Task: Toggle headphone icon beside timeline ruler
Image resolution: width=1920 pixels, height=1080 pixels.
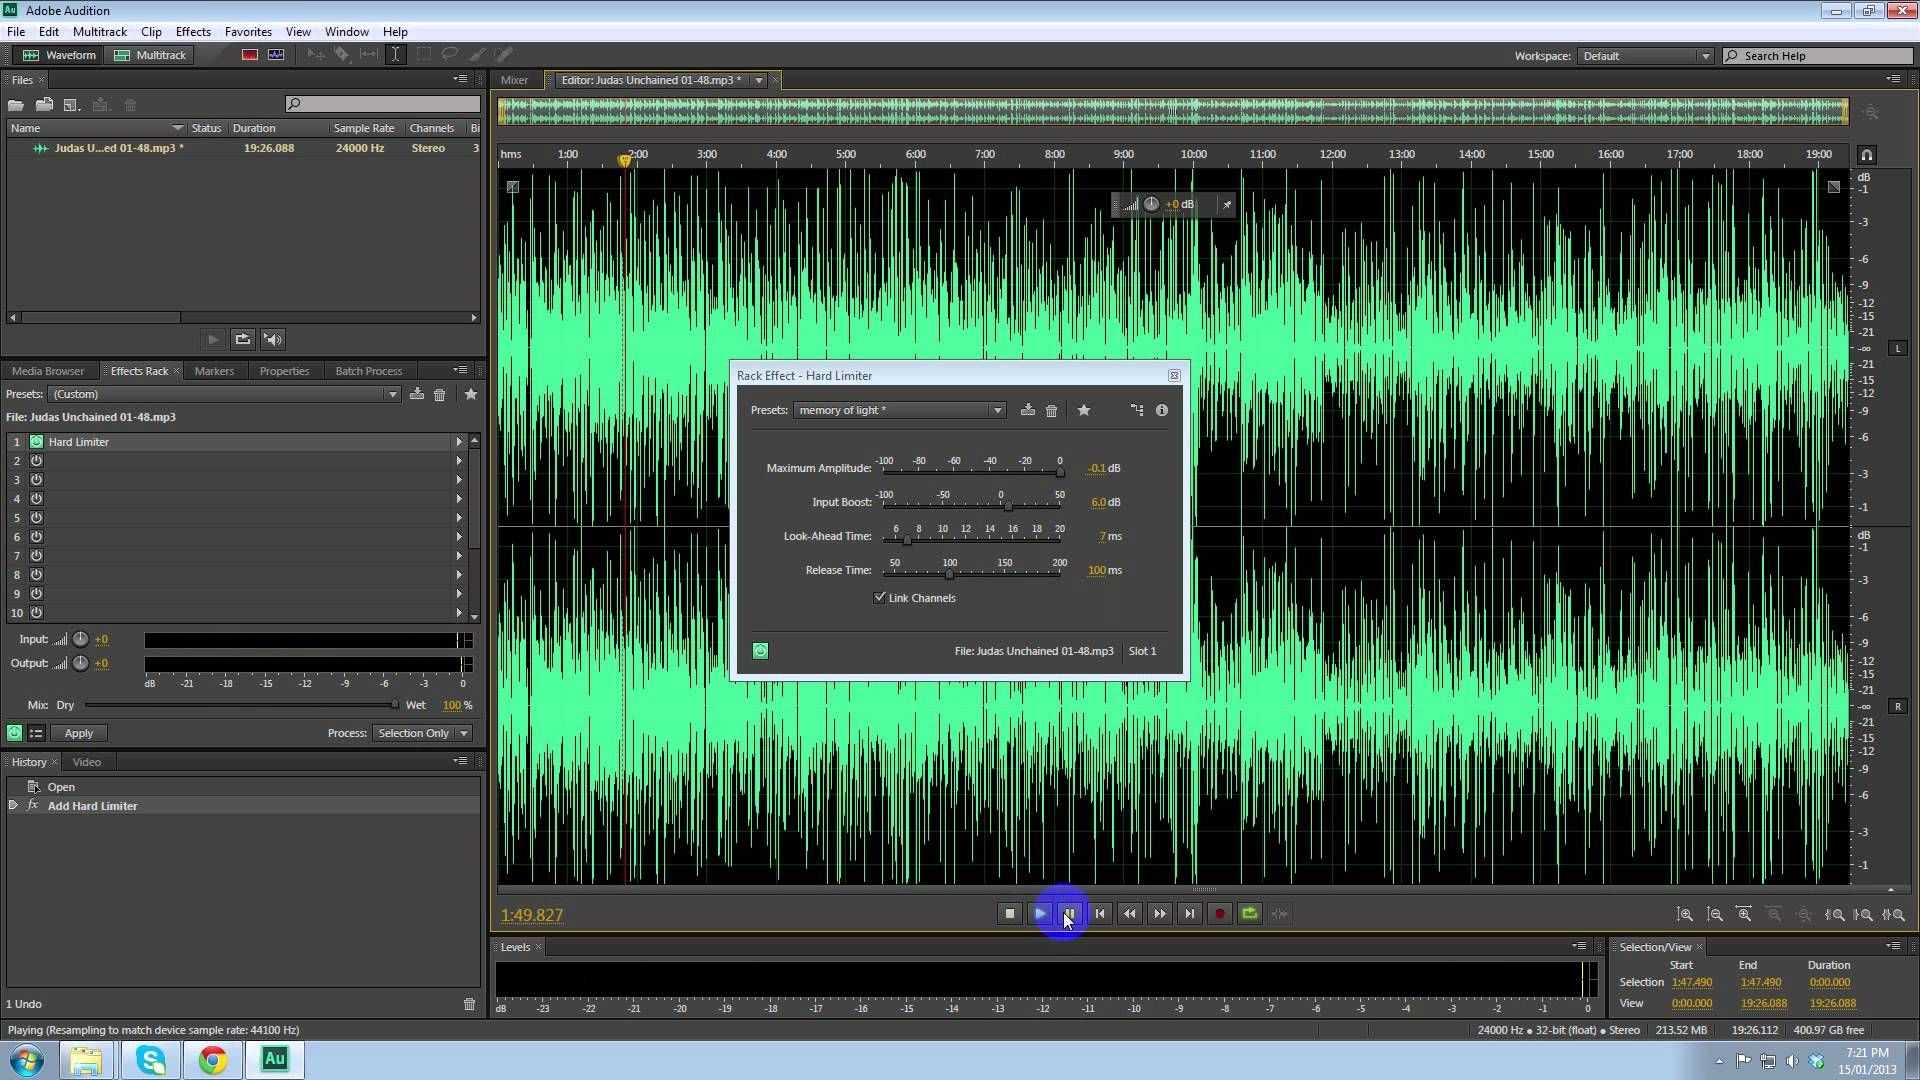Action: (1866, 155)
